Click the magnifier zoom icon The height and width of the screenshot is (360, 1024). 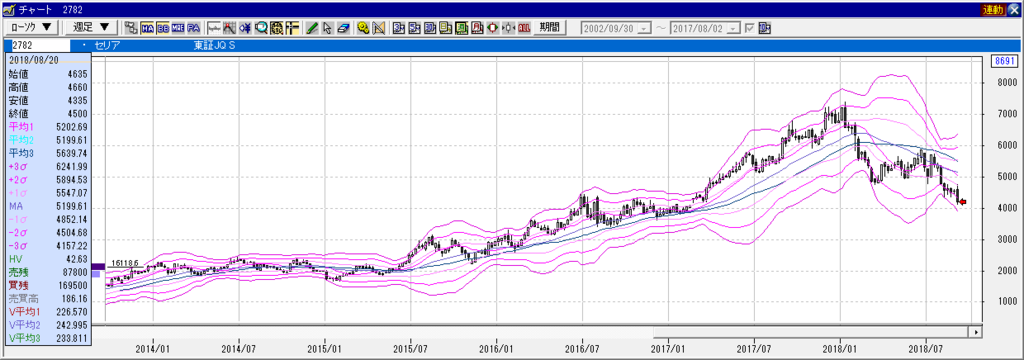tap(261, 28)
